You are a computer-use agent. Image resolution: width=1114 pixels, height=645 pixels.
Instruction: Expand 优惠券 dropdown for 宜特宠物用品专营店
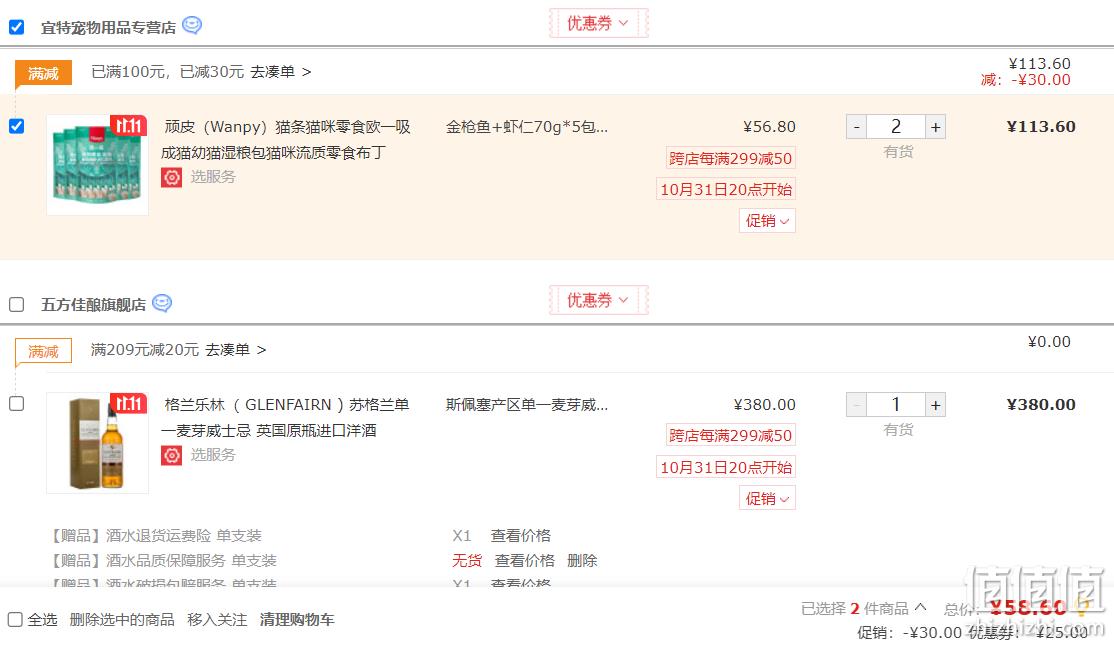[x=598, y=23]
